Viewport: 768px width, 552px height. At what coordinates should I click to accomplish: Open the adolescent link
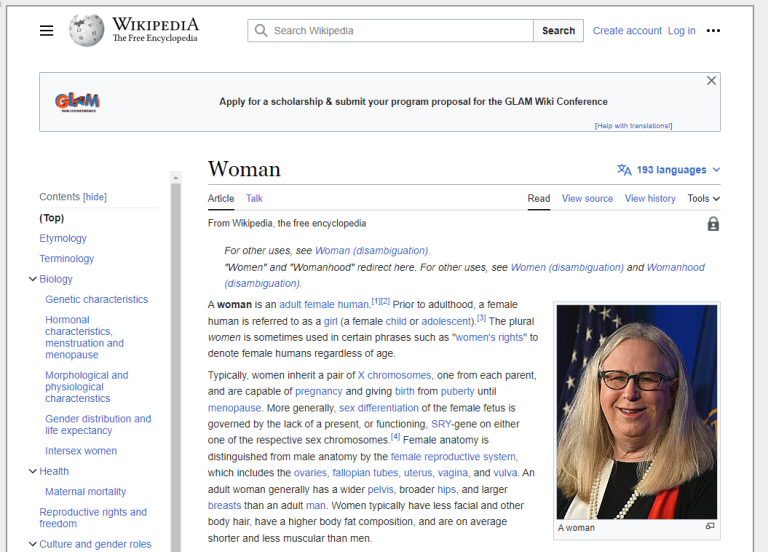pos(446,321)
